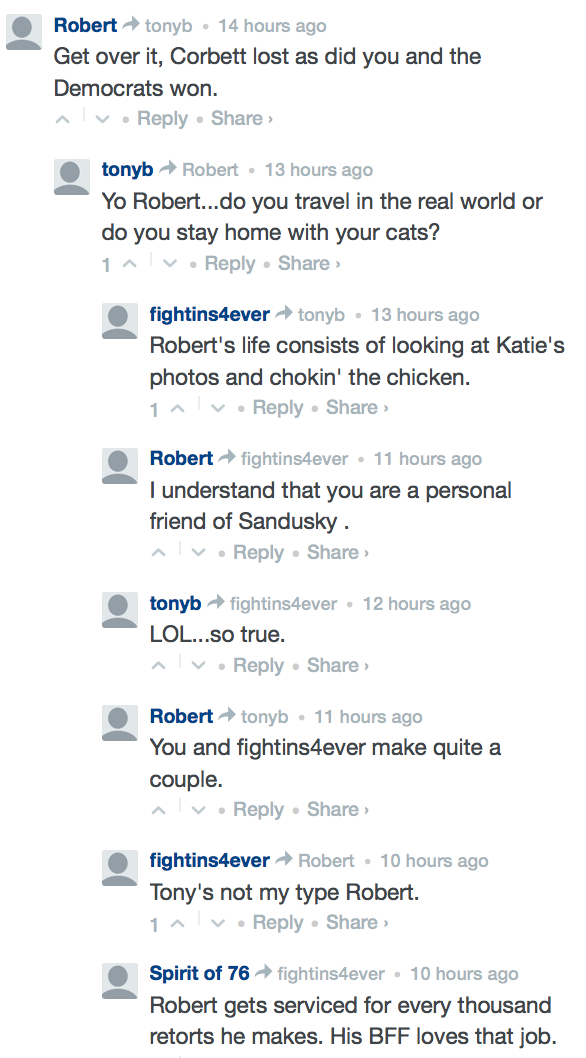Click the vote count on fightins4ever's last comment
The image size is (586, 1058).
(x=154, y=922)
